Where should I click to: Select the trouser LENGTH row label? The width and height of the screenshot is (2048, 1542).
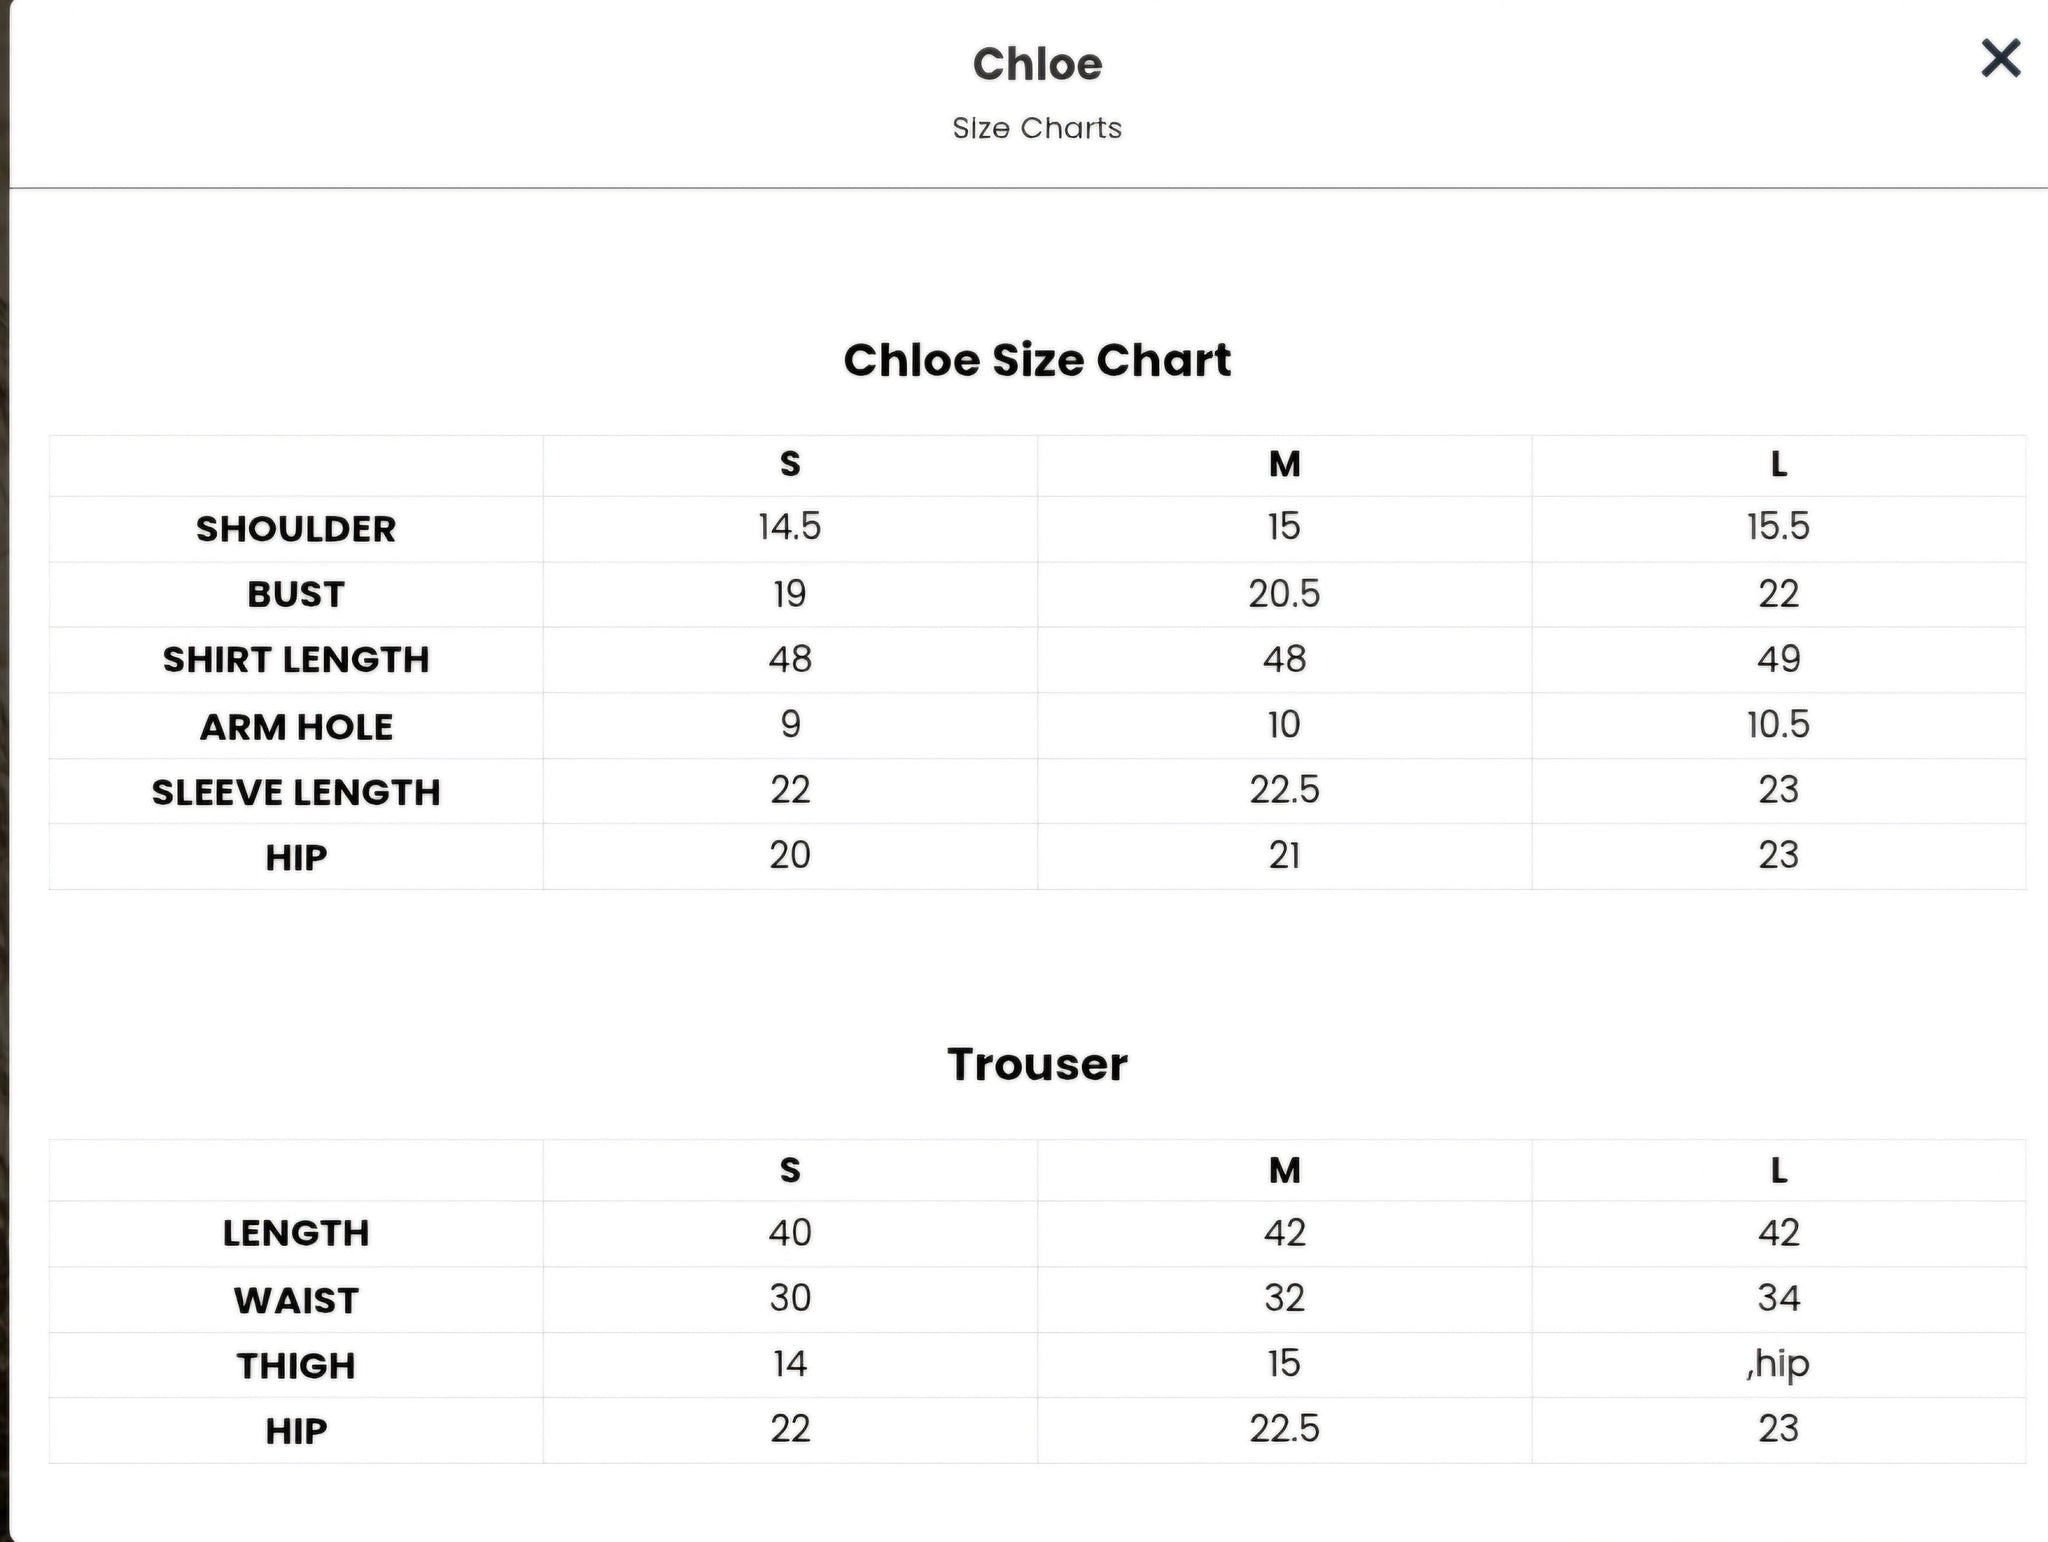pos(296,1233)
